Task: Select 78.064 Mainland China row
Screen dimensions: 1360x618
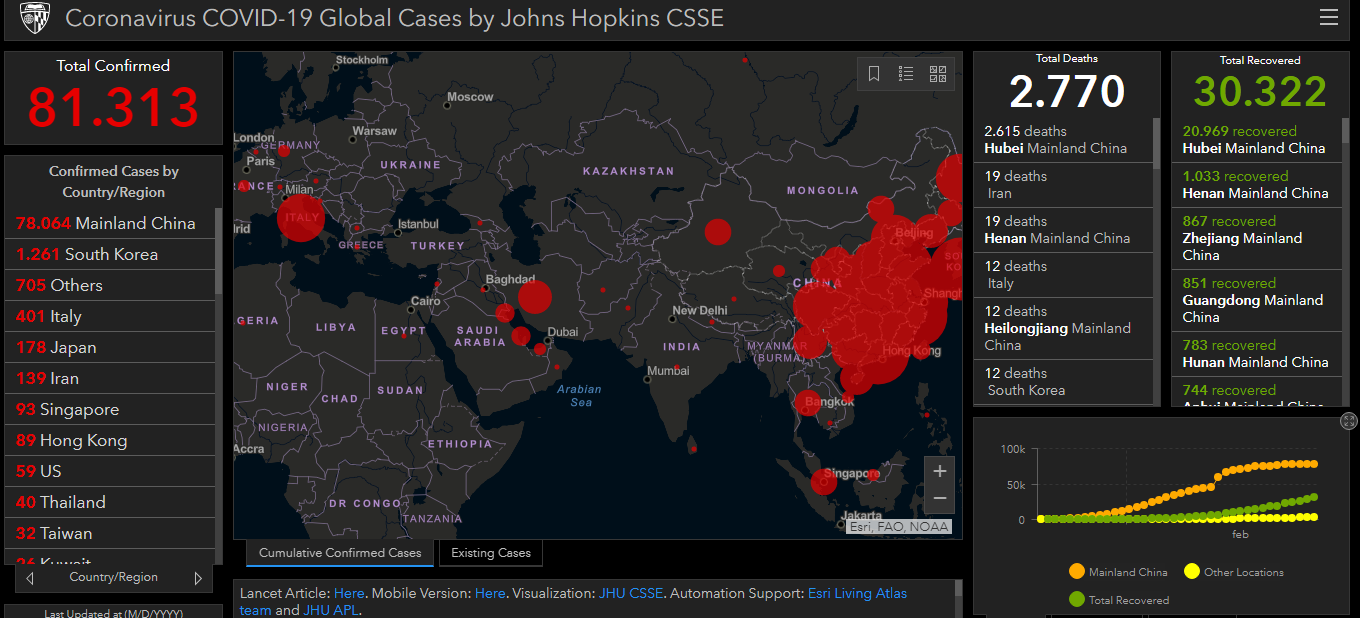Action: [110, 223]
